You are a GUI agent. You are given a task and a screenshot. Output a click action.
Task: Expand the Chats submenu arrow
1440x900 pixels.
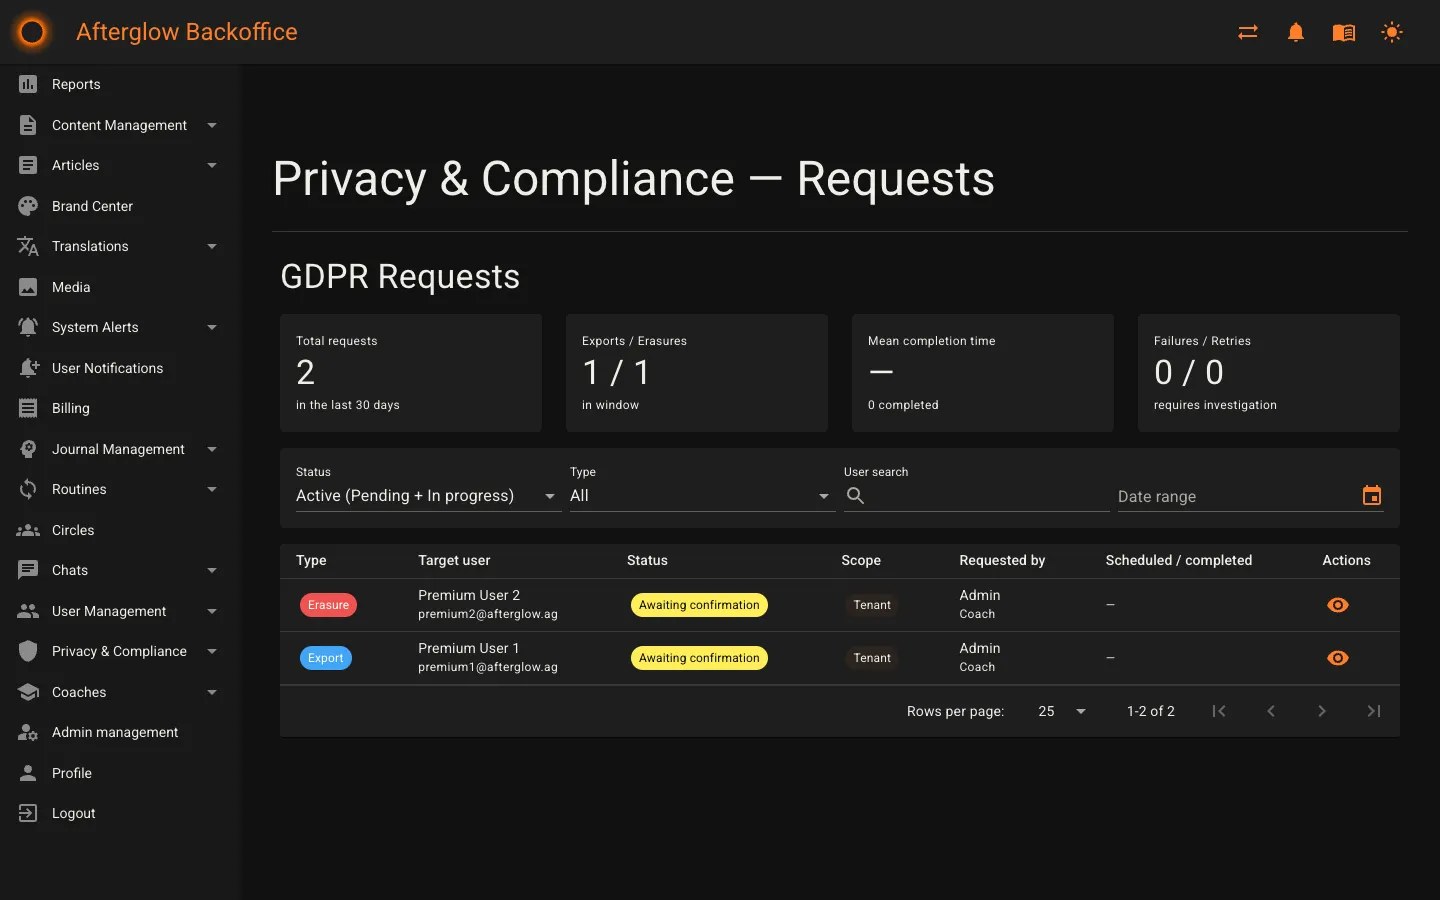tap(212, 570)
